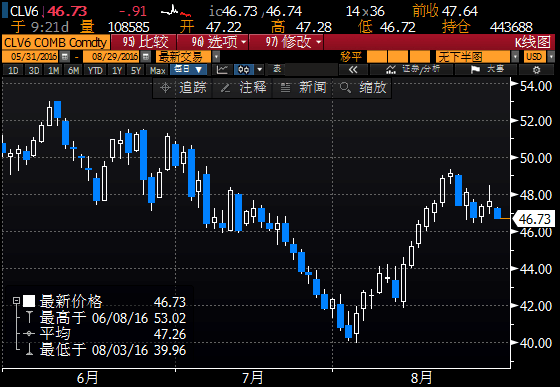
Task: Open the 无下半图 lower chart dropdown
Action: coord(515,57)
